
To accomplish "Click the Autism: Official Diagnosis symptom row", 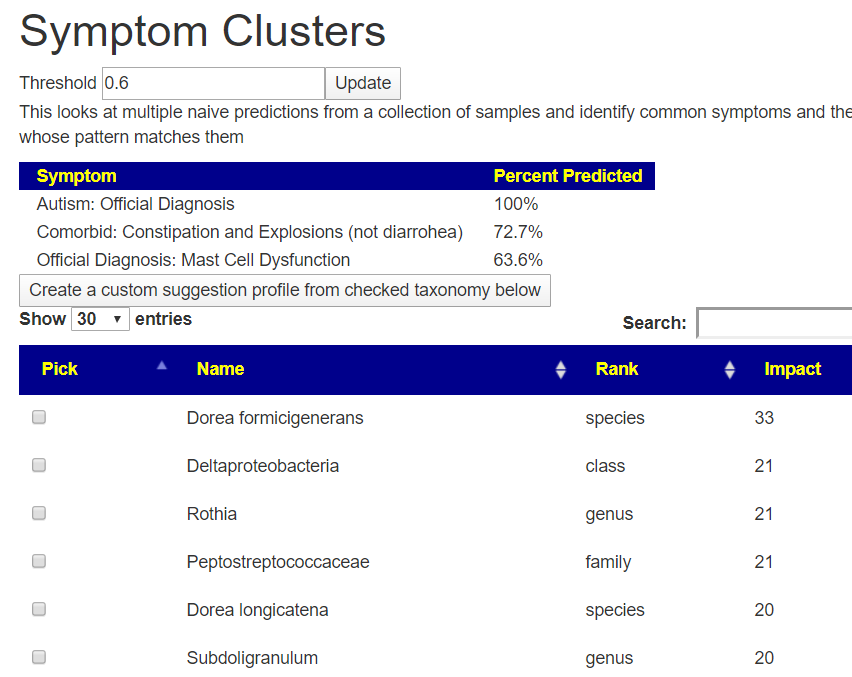I will pos(136,204).
